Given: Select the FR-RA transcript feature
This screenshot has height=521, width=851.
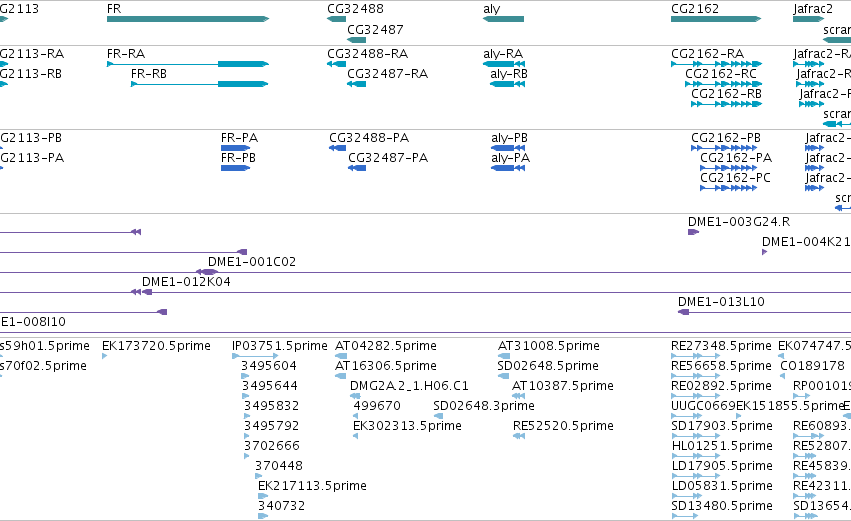Looking at the screenshot, I should 188,64.
